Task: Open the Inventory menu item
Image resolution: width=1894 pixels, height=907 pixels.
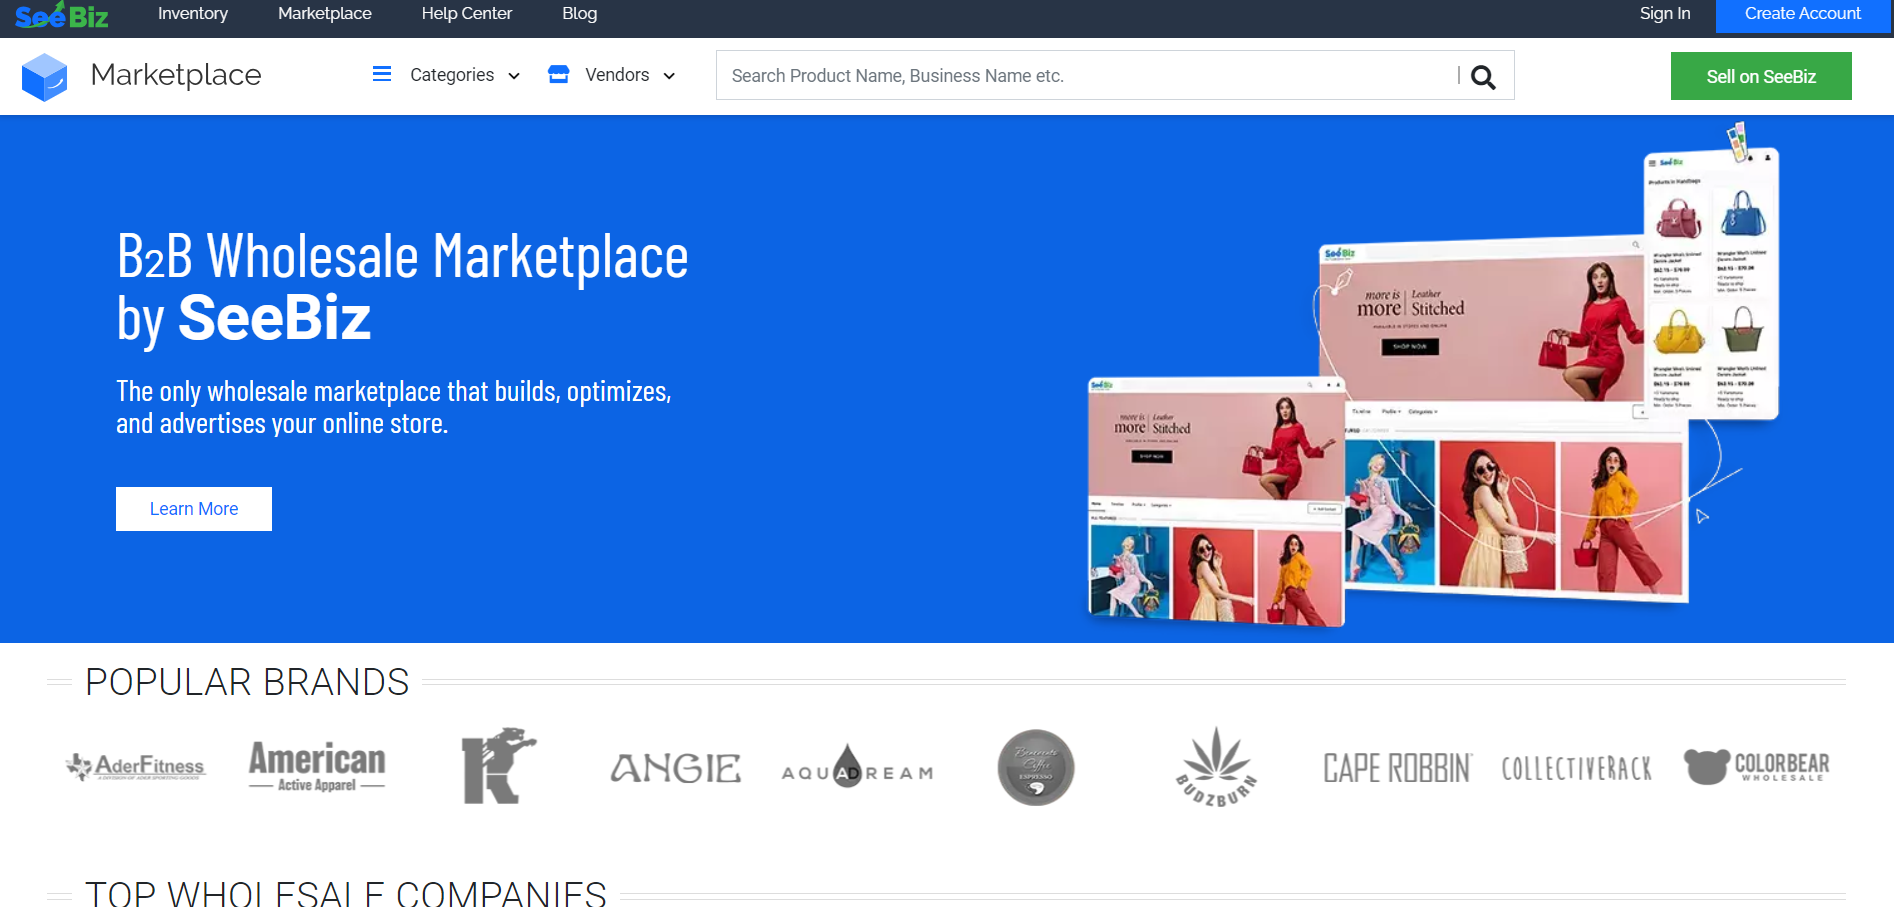Action: click(193, 14)
